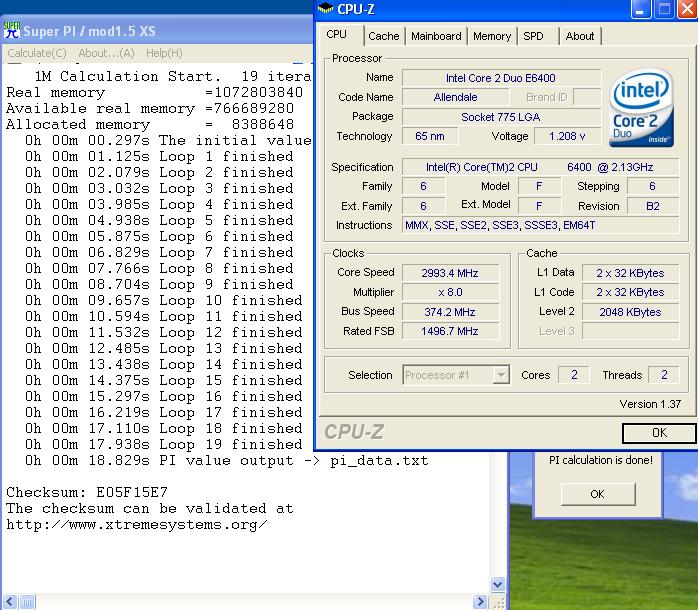Click the Super PI app icon in title bar
The height and width of the screenshot is (610, 698).
click(12, 29)
